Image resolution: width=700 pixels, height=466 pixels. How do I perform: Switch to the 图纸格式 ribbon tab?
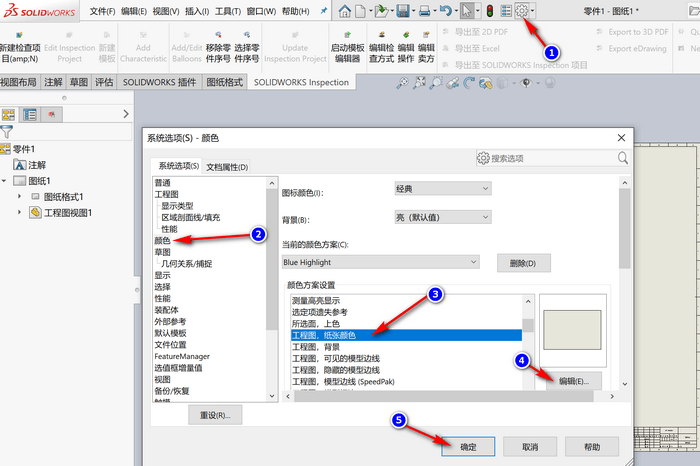(225, 82)
